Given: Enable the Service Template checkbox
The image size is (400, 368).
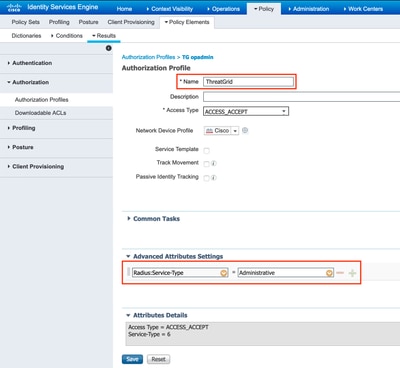Looking at the screenshot, I should [207, 151].
